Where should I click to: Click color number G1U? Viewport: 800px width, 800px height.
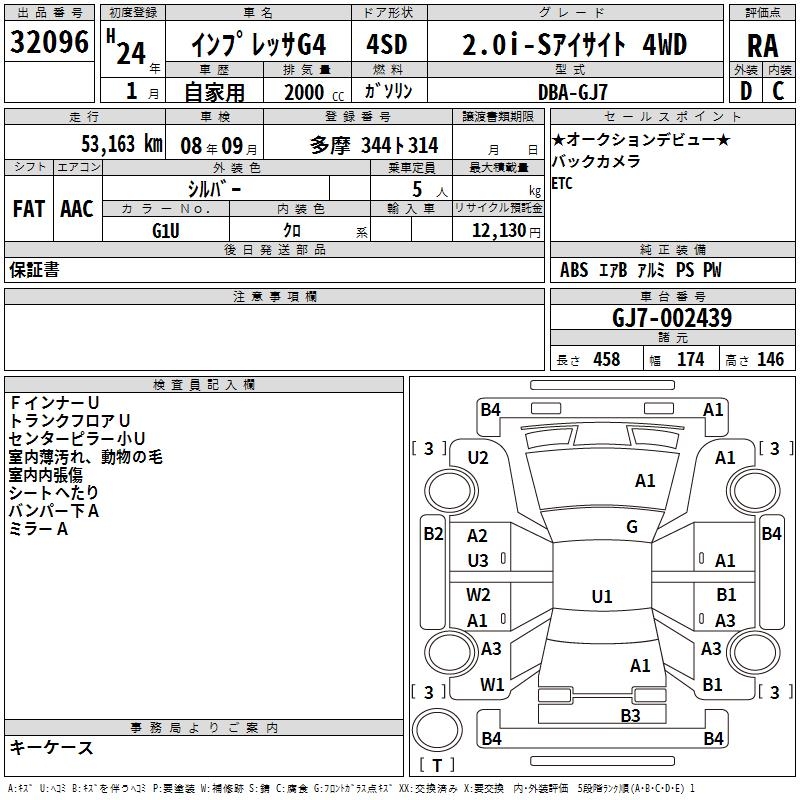pyautogui.click(x=166, y=231)
